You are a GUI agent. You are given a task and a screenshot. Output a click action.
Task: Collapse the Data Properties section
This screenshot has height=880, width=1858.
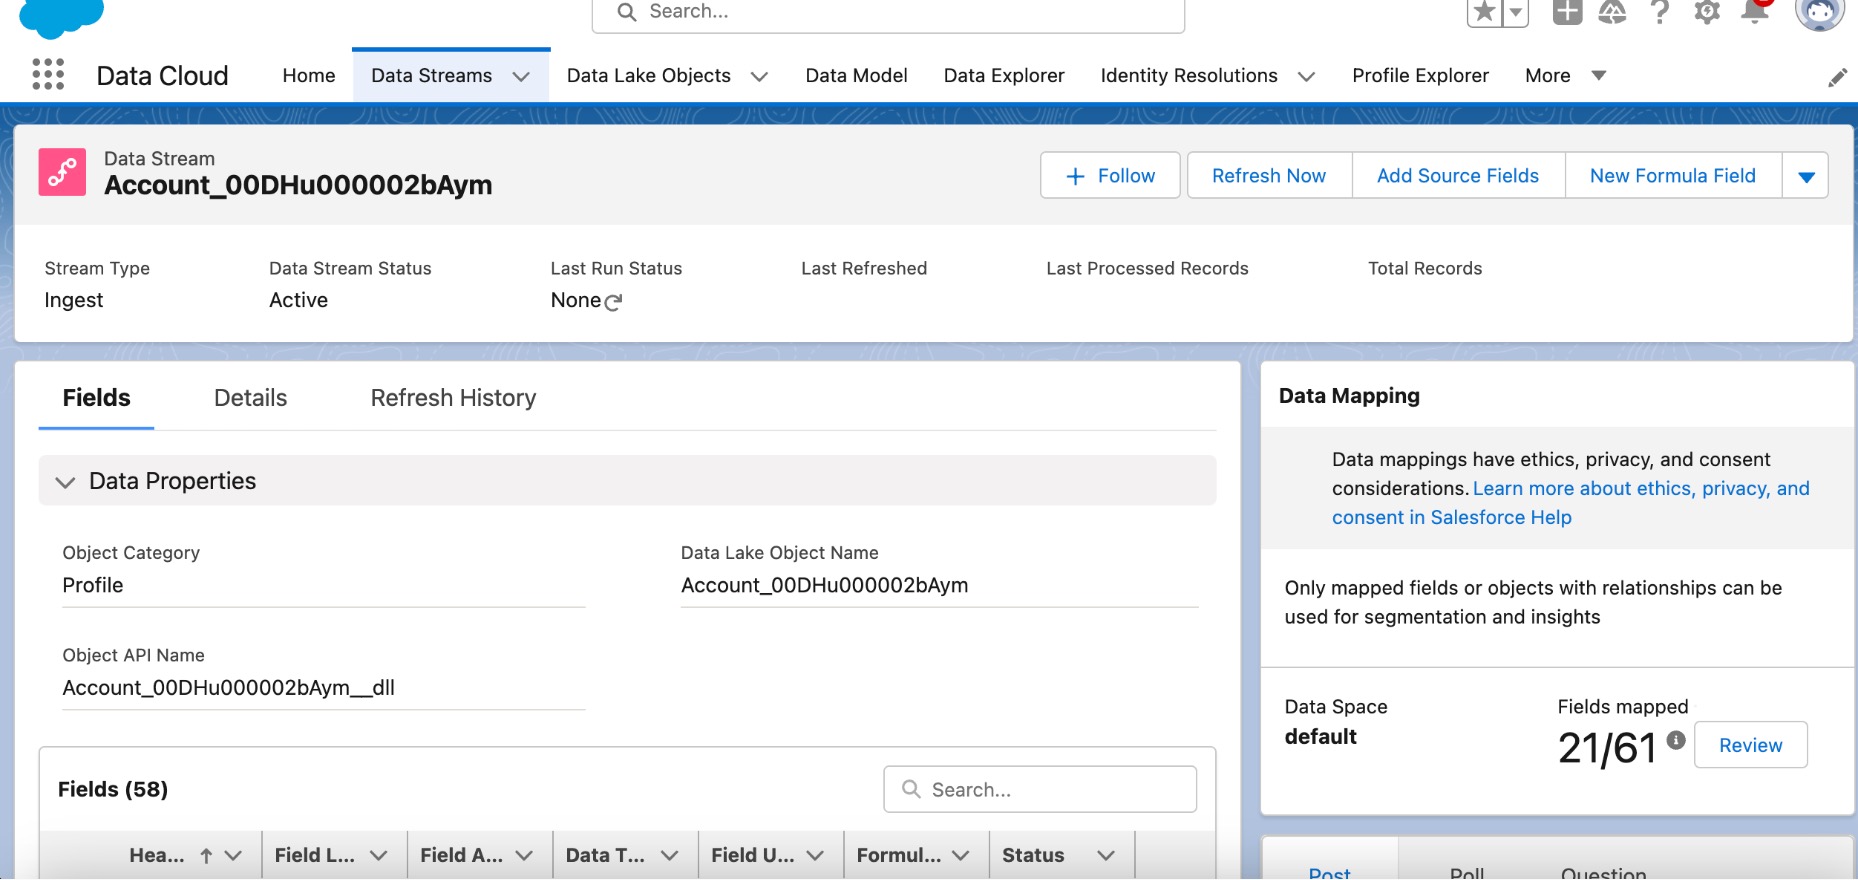[66, 482]
